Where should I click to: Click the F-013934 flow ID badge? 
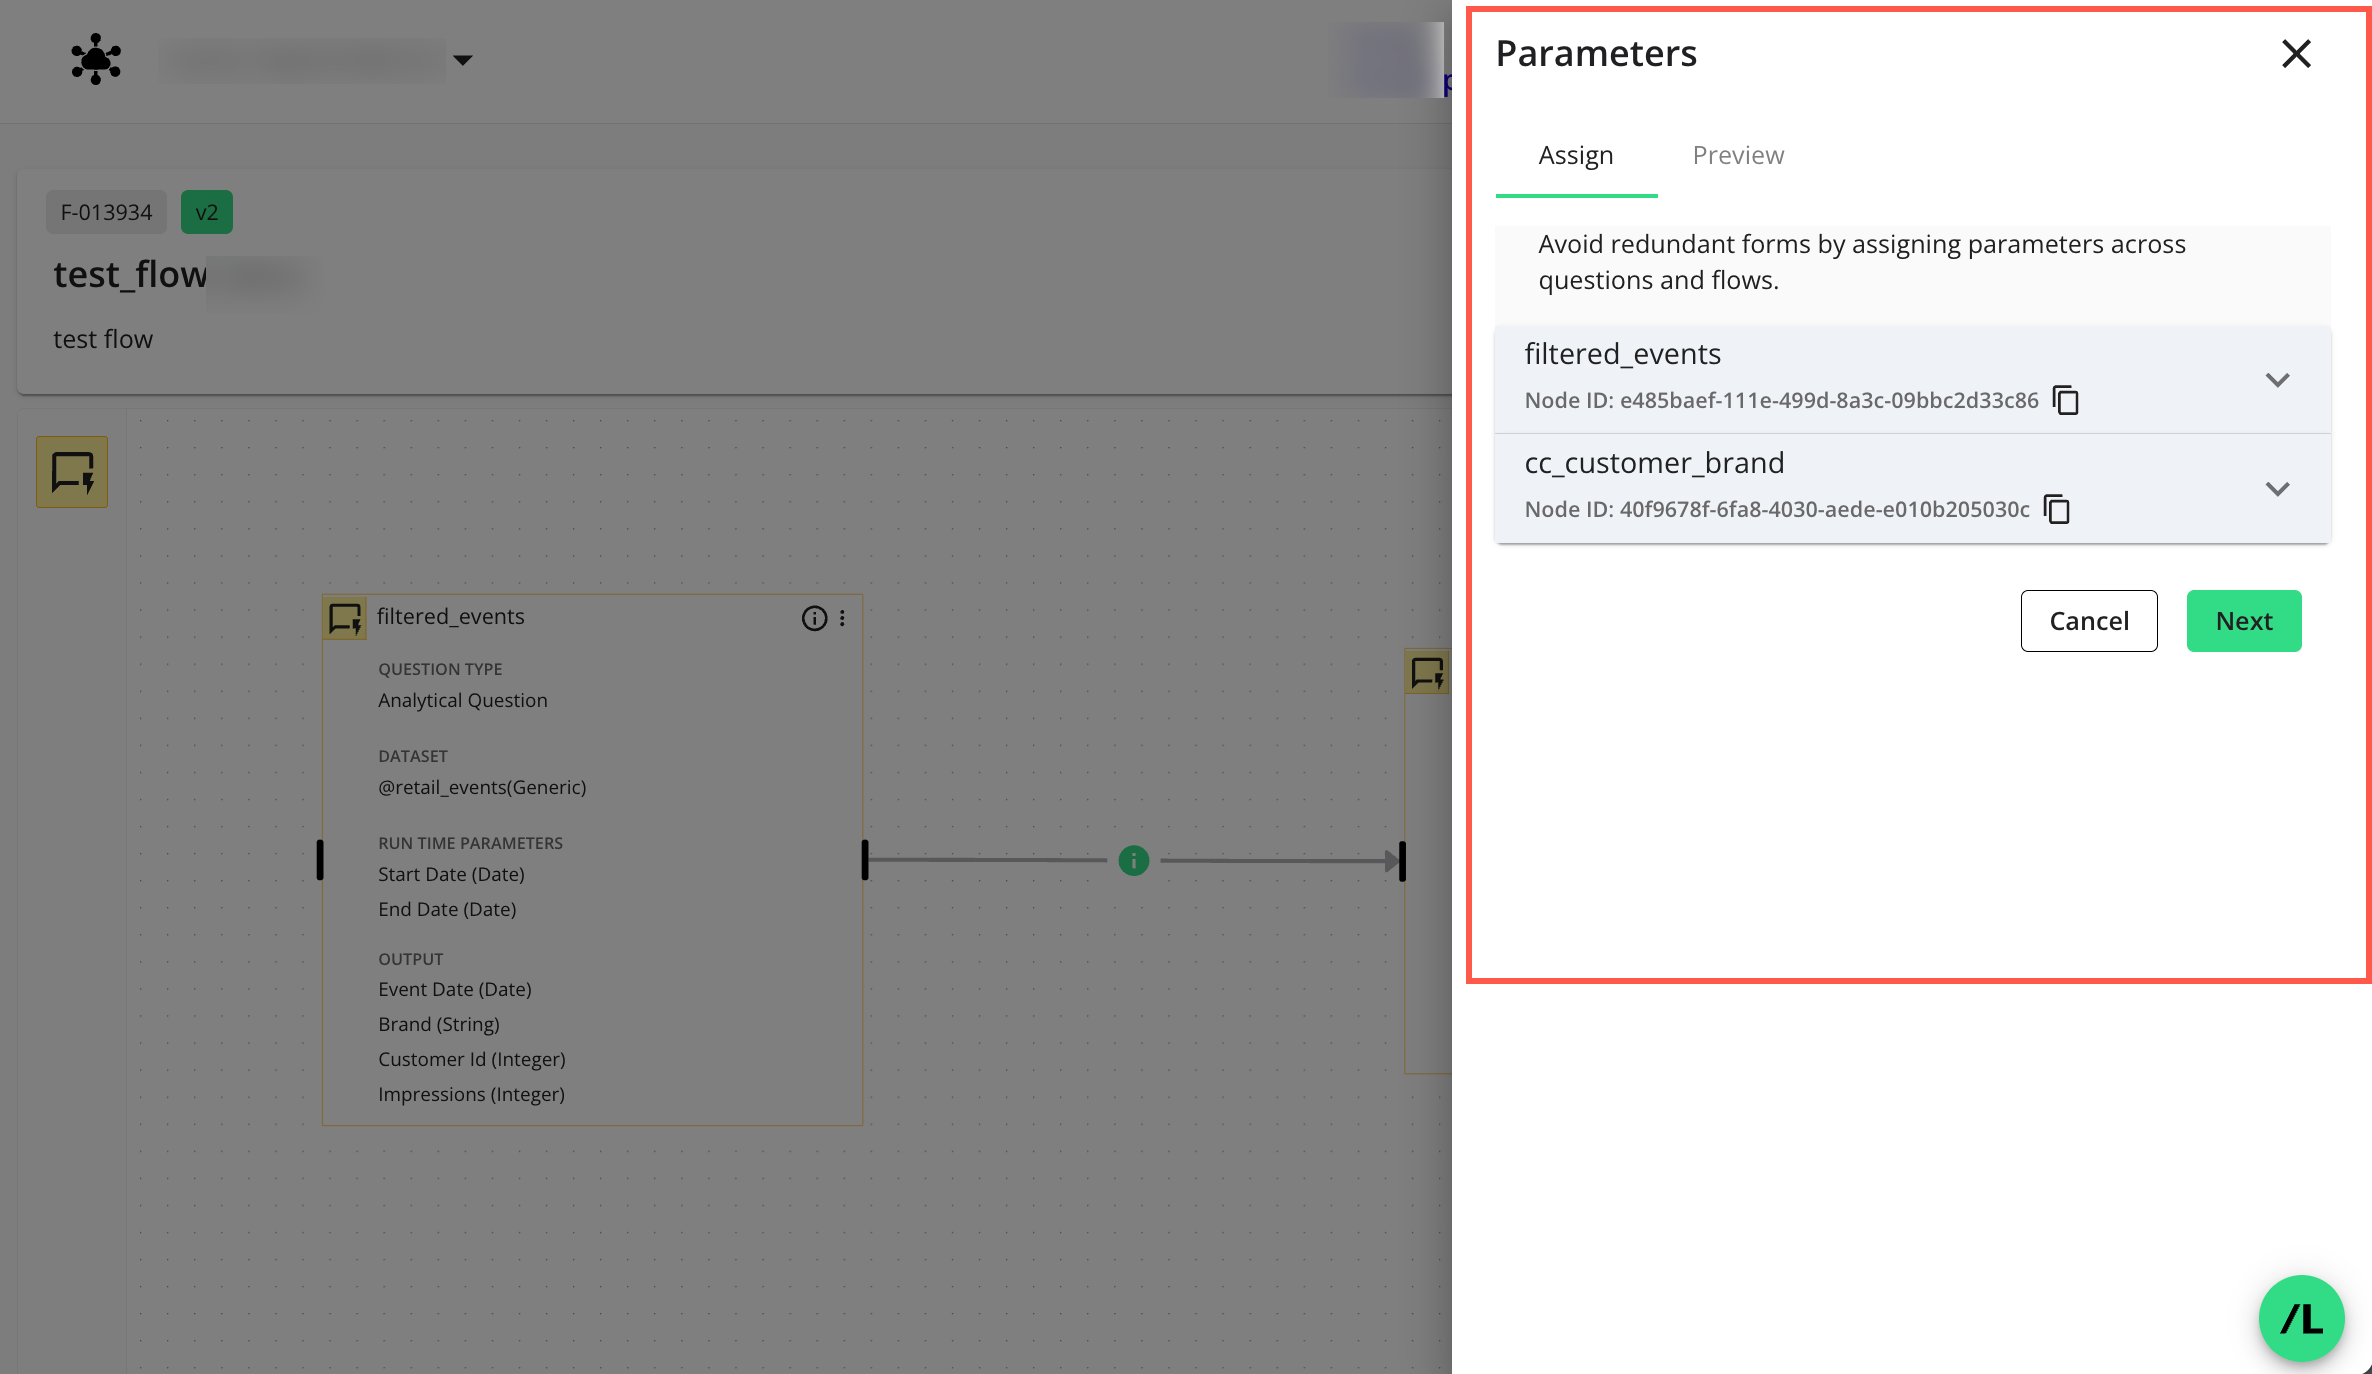tap(106, 212)
